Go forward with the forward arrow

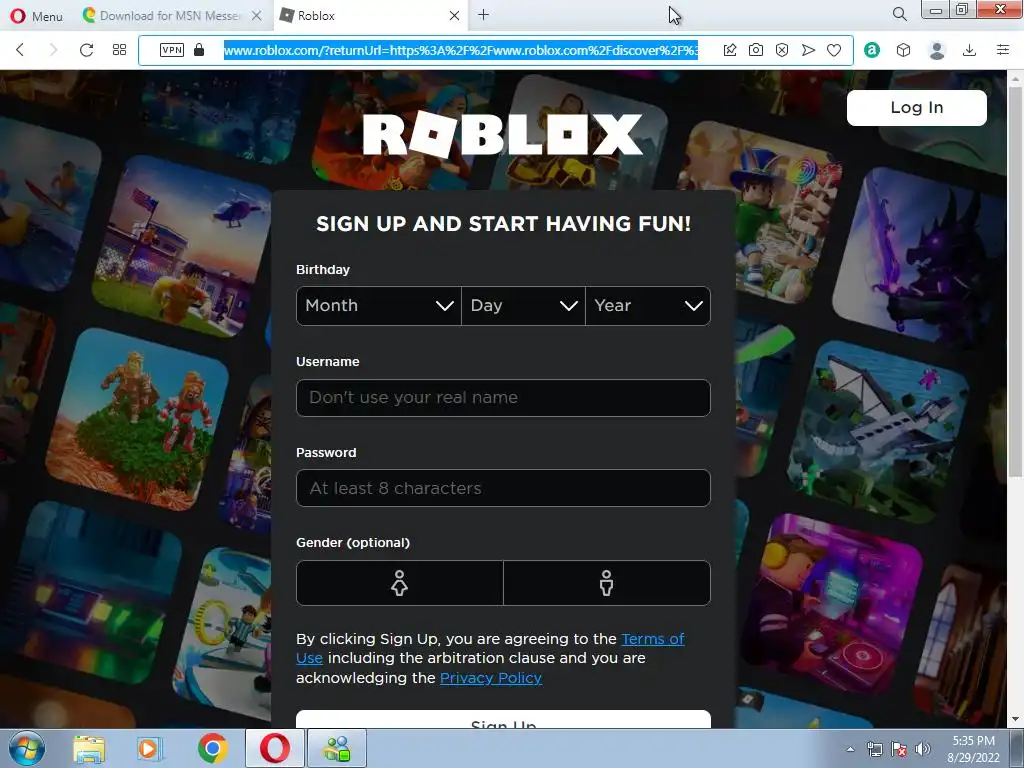[54, 50]
